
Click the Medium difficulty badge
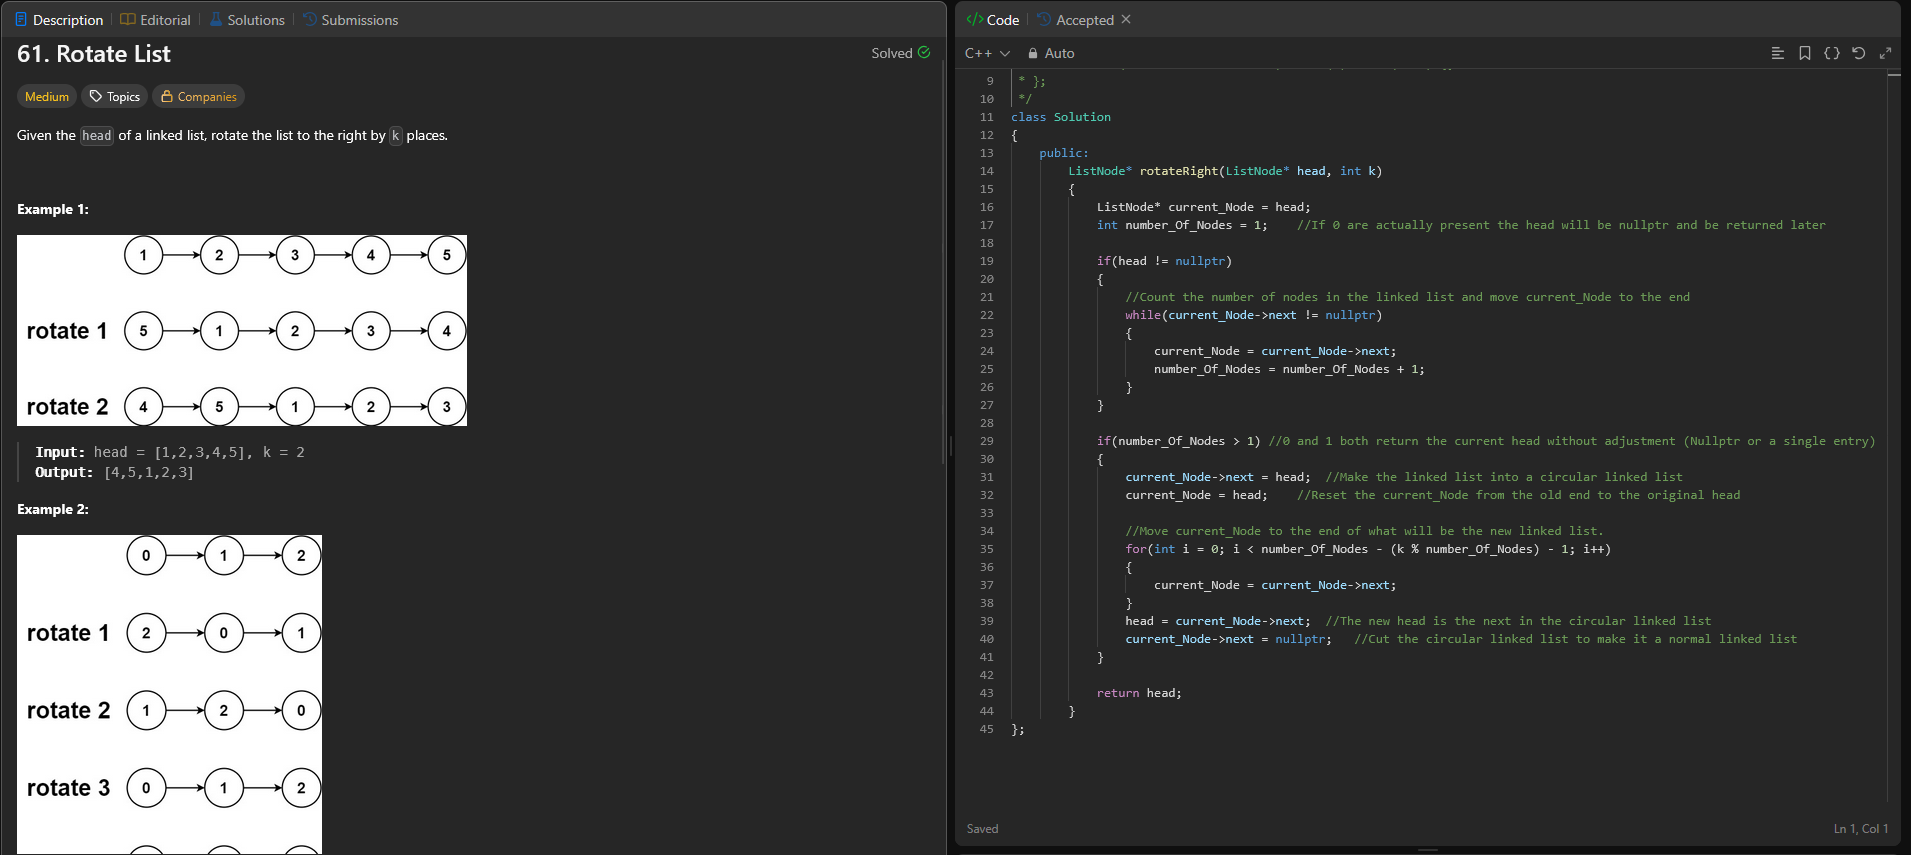47,97
